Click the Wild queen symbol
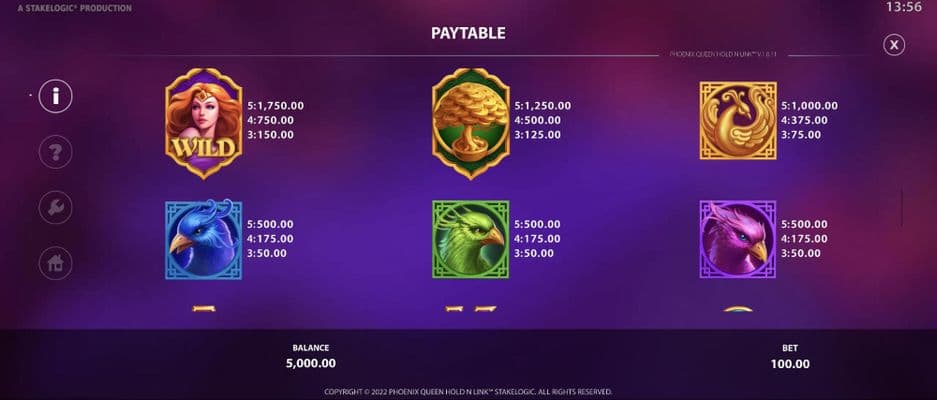Viewport: 937px width, 400px height. 204,123
